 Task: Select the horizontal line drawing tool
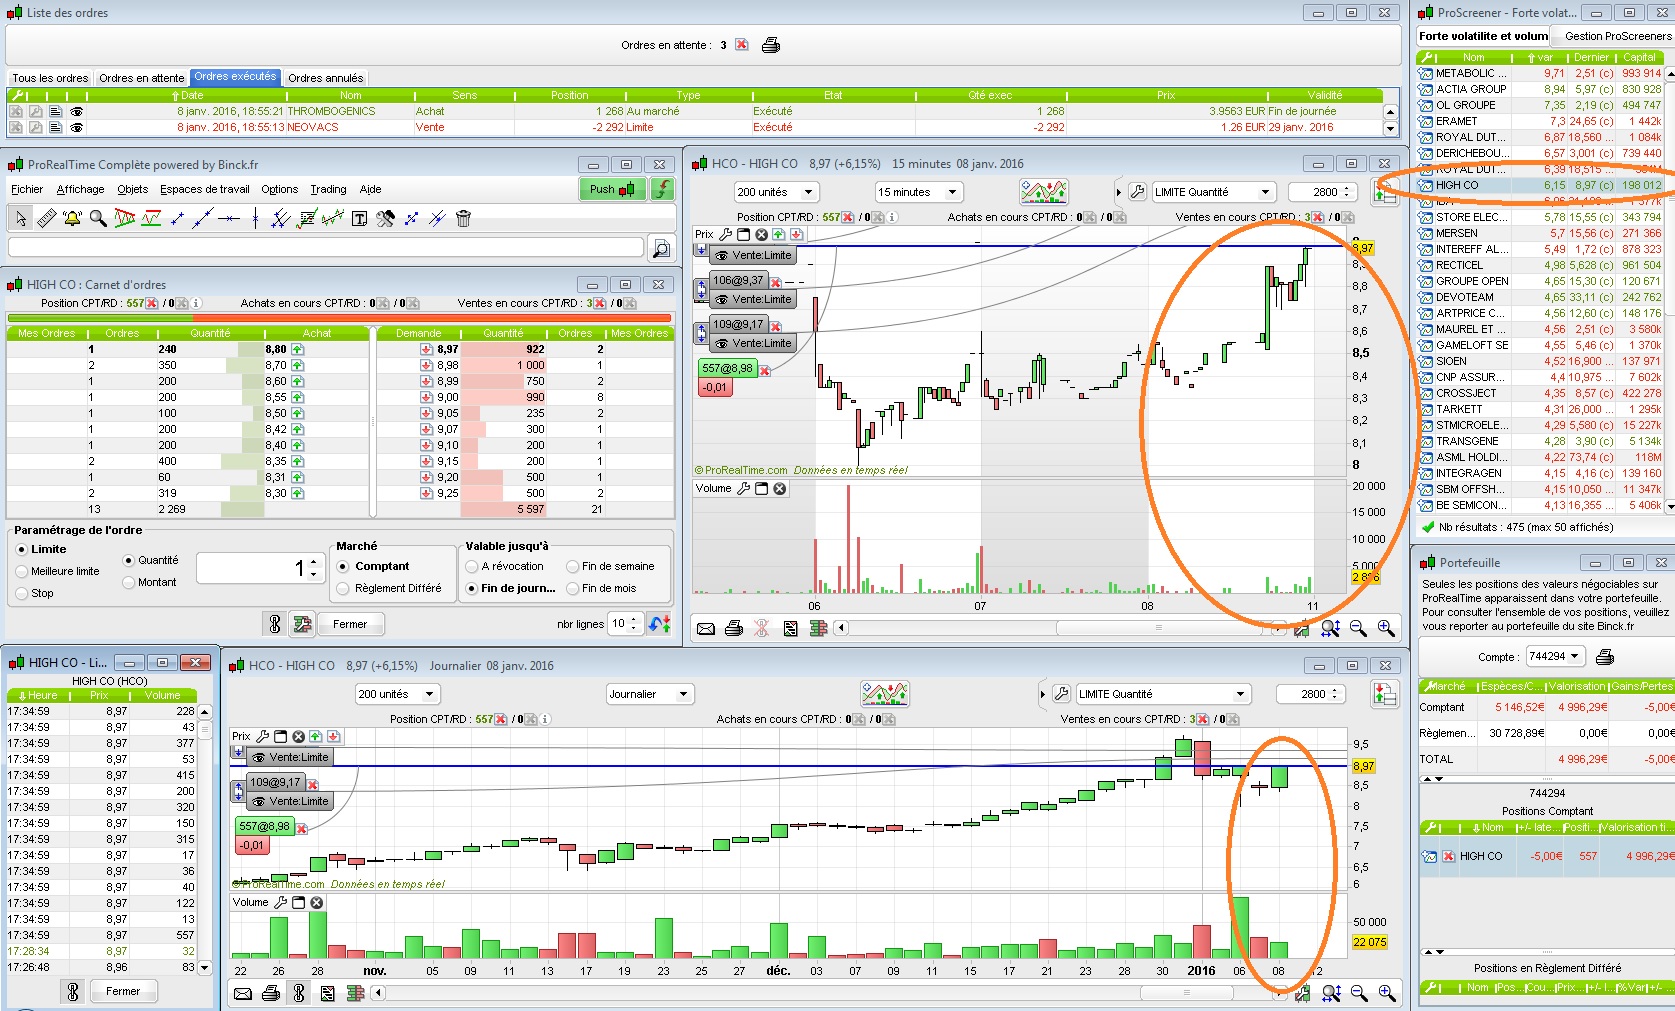coord(229,218)
